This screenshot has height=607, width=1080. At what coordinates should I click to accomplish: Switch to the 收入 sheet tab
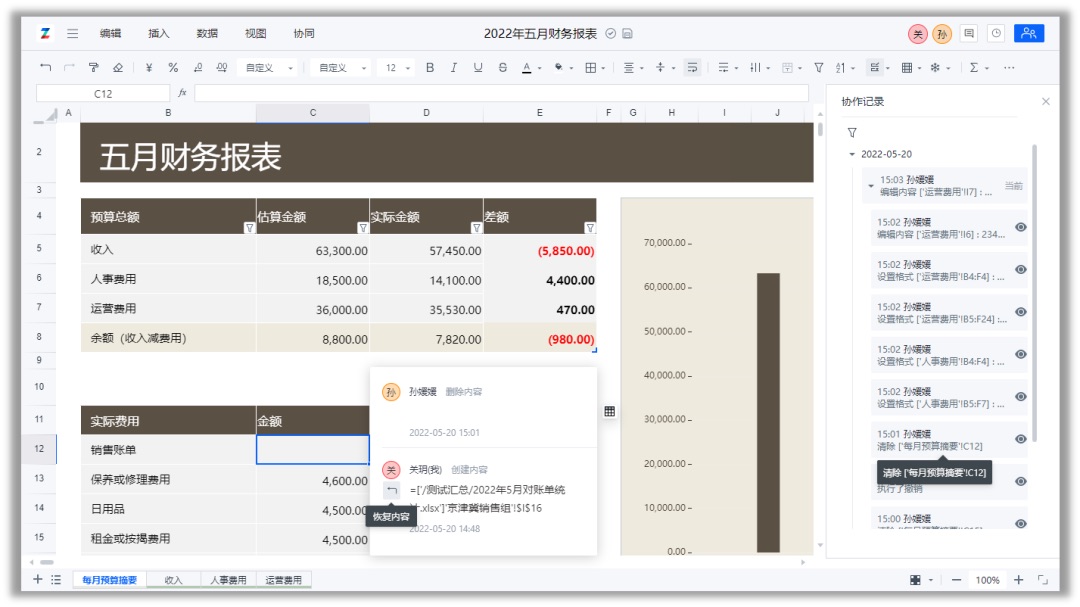point(174,580)
